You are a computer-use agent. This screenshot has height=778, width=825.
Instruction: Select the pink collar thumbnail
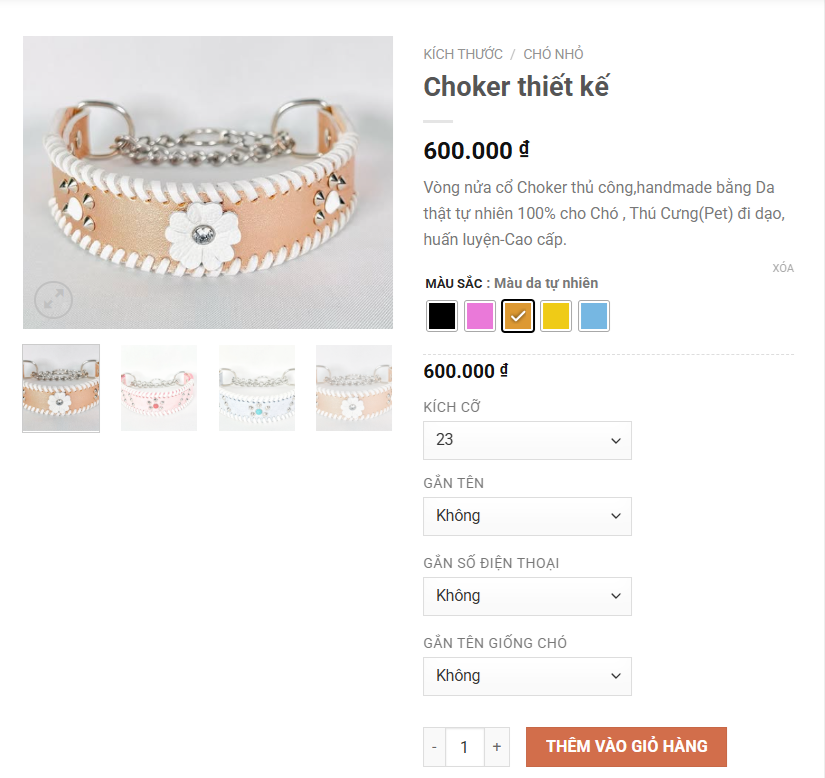[x=159, y=388]
